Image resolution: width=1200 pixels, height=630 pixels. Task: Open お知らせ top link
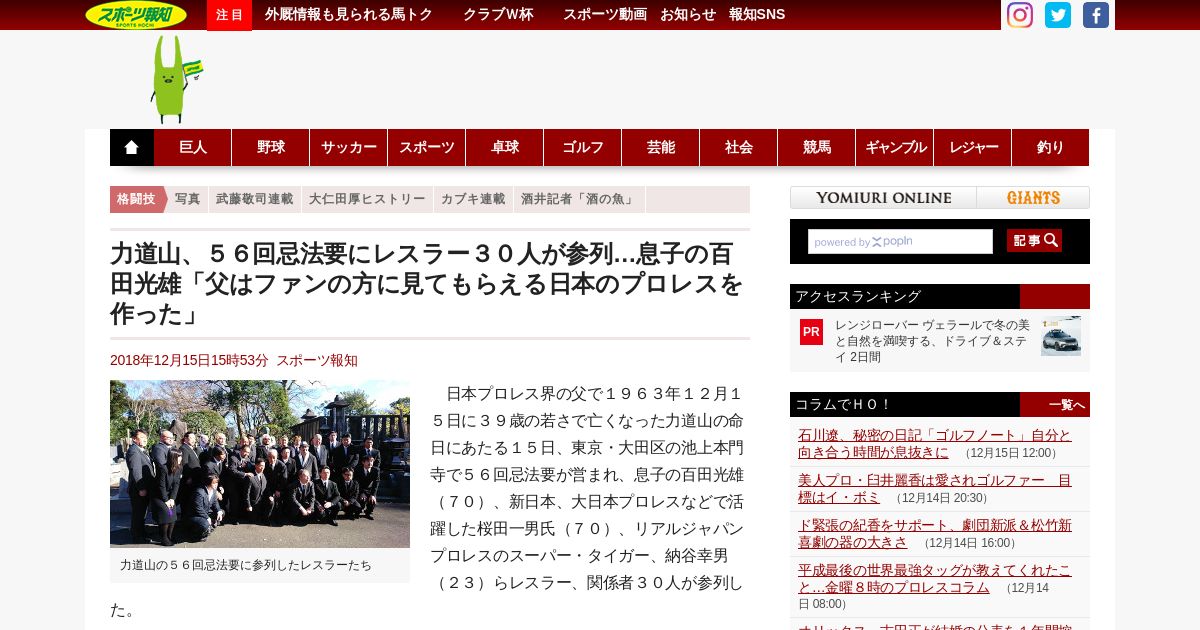pyautogui.click(x=688, y=15)
